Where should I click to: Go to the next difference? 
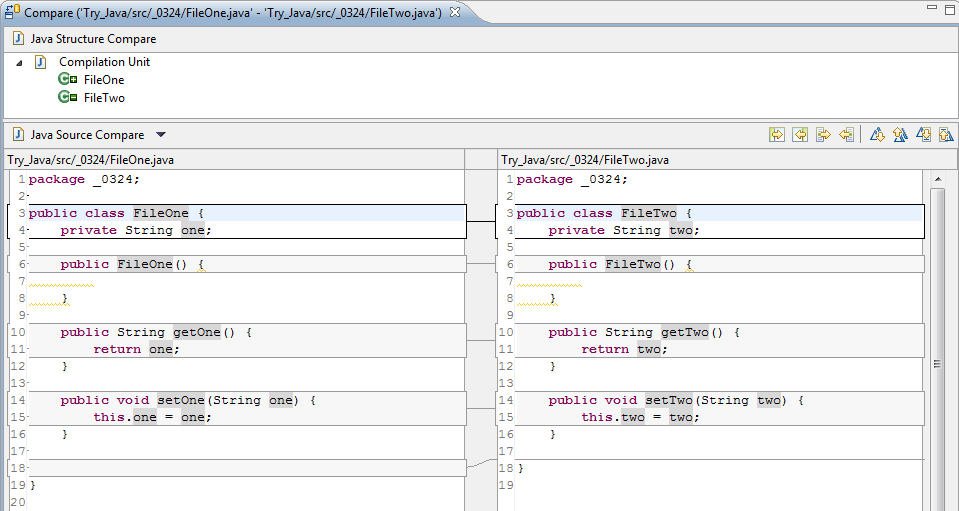(x=877, y=135)
